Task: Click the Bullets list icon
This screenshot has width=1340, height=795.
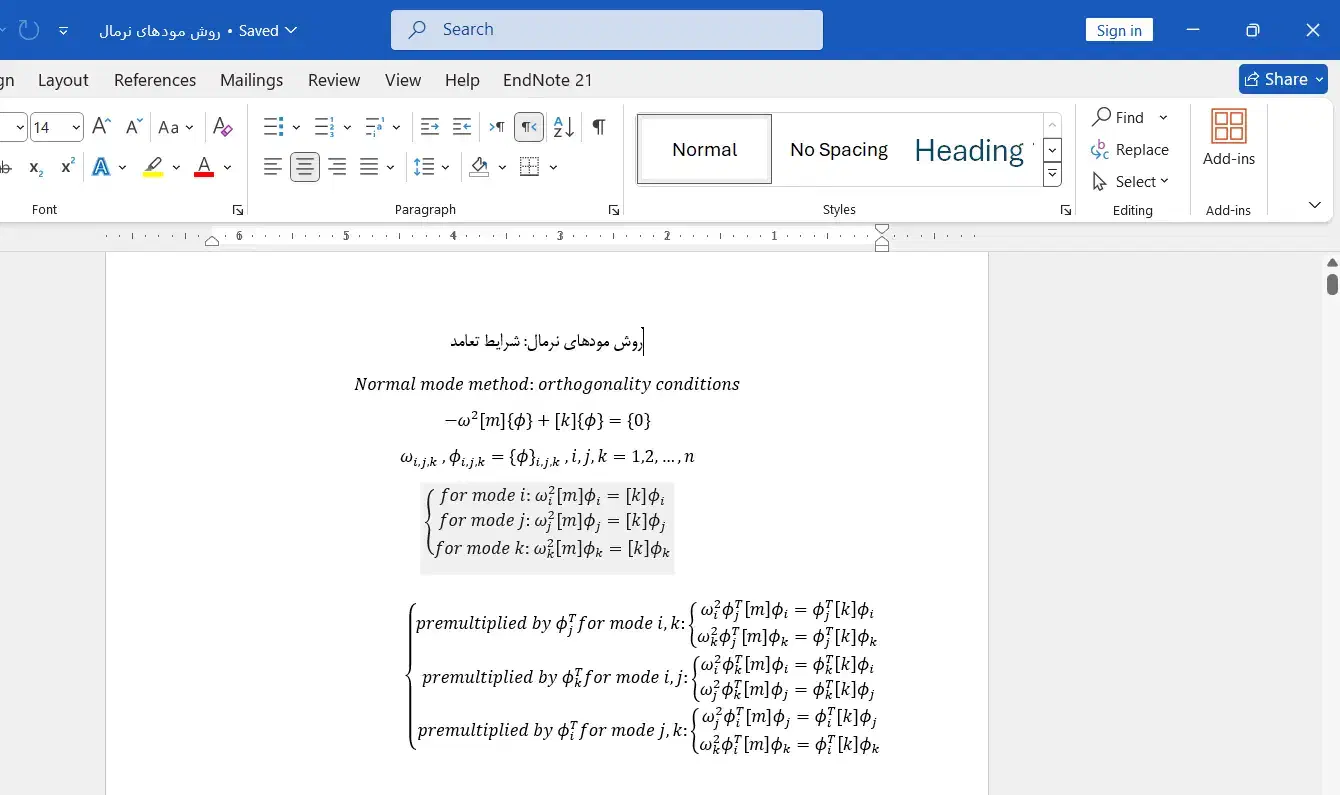Action: [x=273, y=127]
